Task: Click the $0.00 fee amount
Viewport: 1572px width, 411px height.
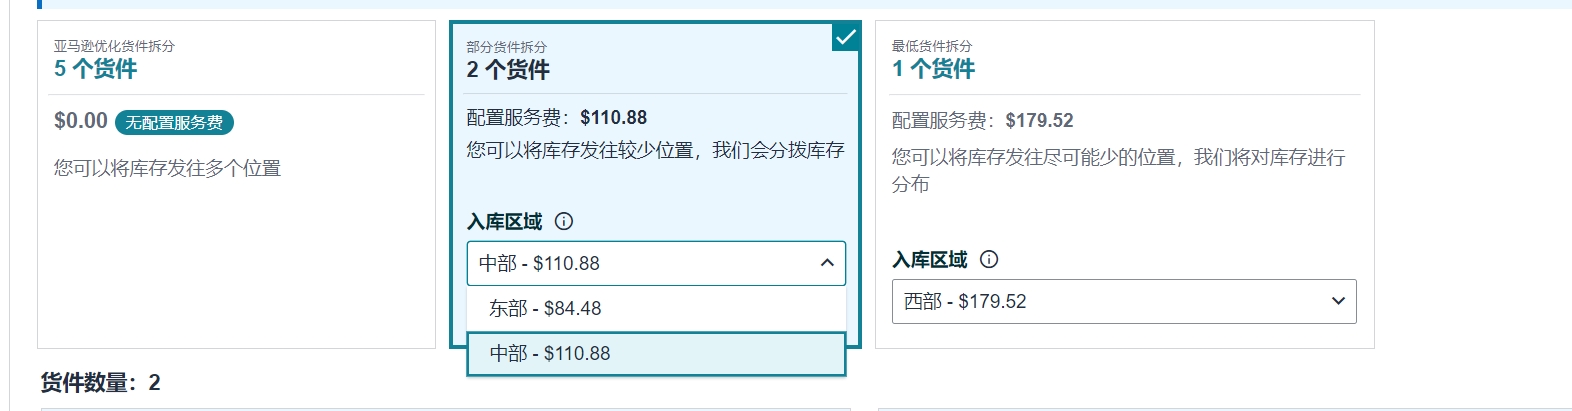Action: (x=81, y=121)
